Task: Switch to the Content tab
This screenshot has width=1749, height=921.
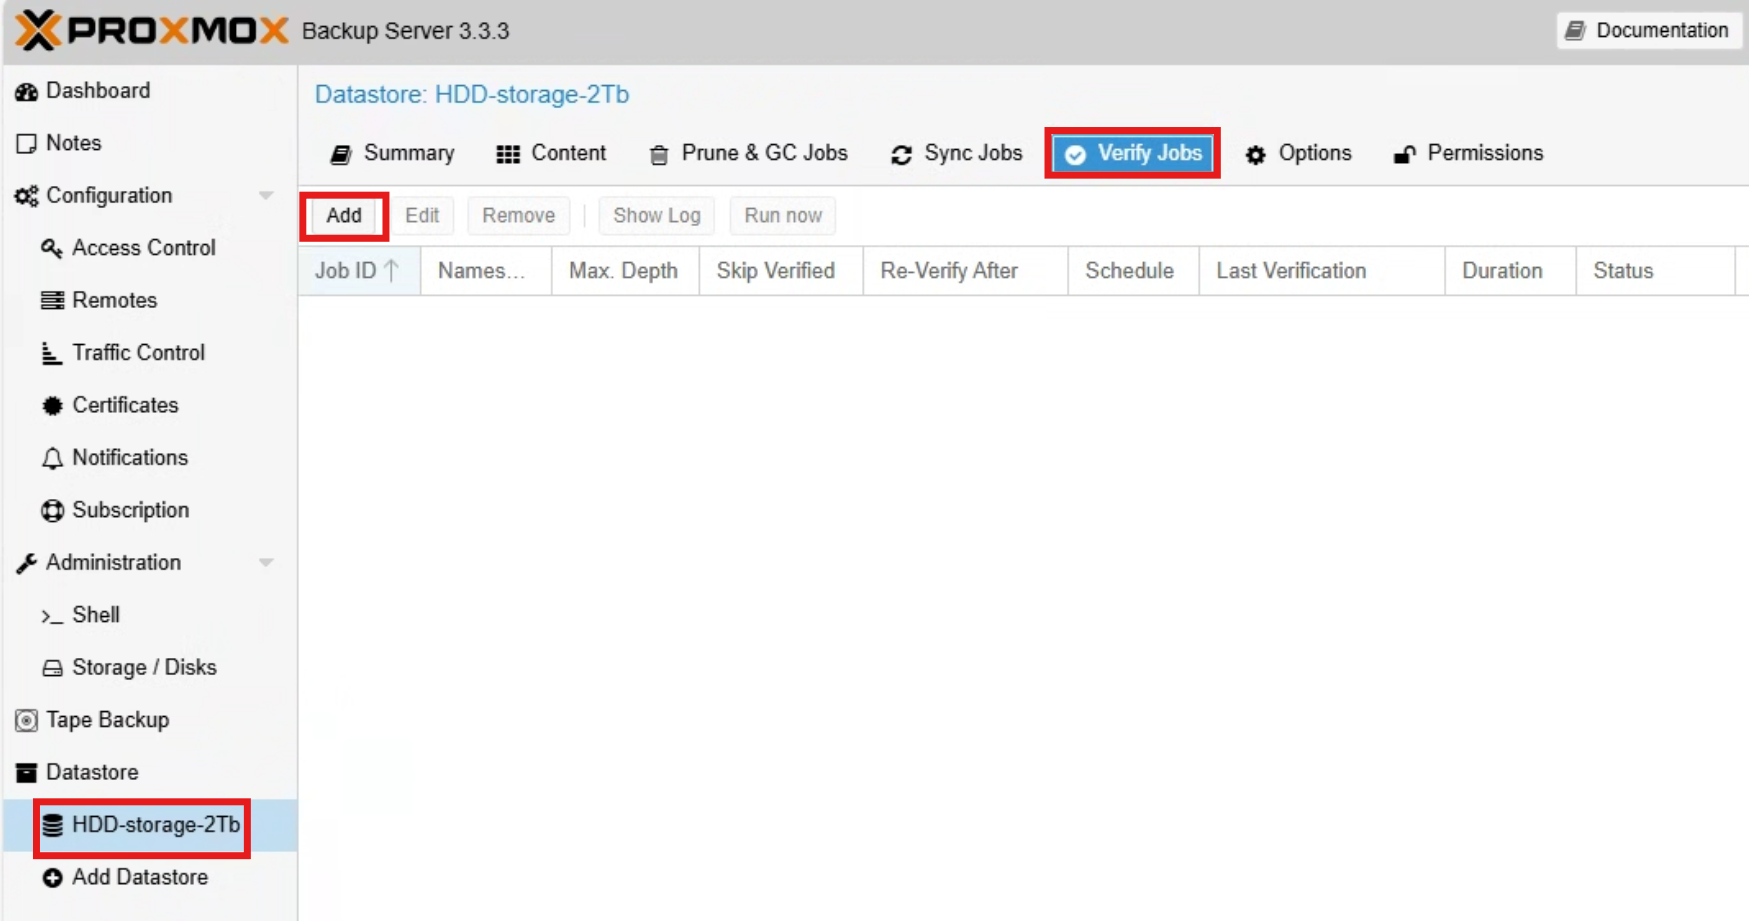Action: 551,153
